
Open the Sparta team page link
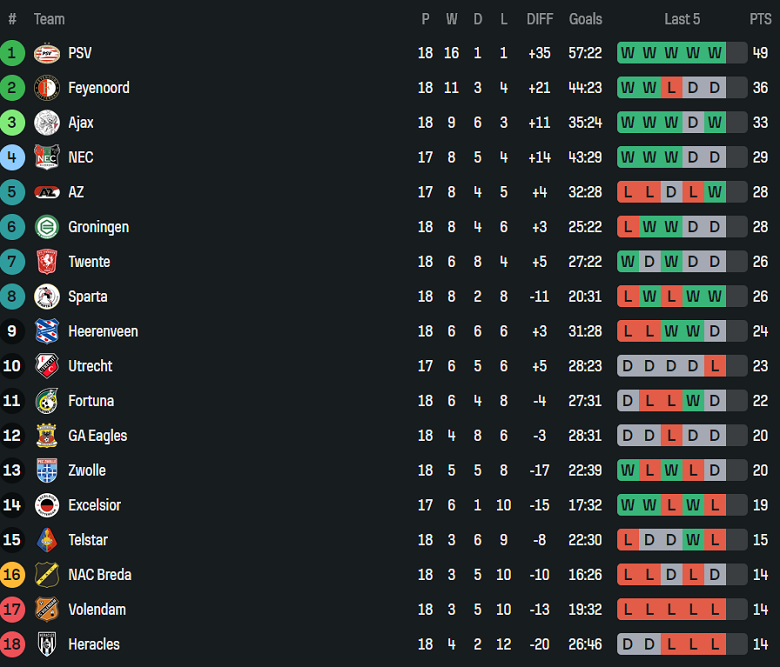[x=88, y=296]
